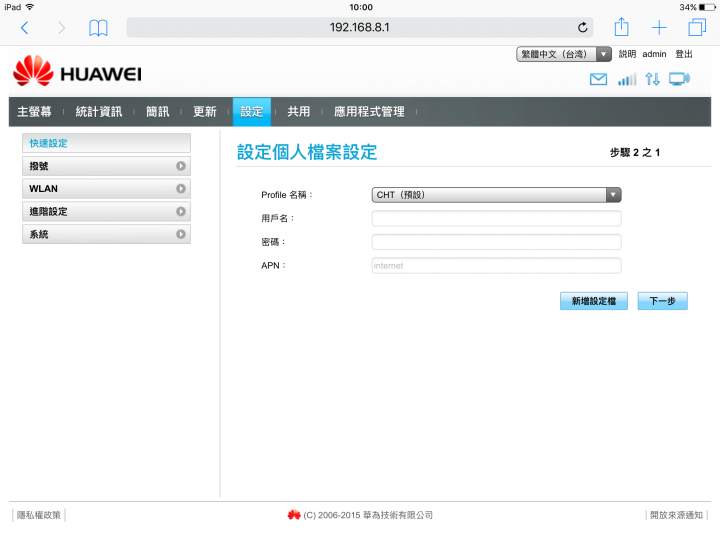This screenshot has width=720, height=540.
Task: Click the connected devices monitor icon
Action: click(679, 79)
